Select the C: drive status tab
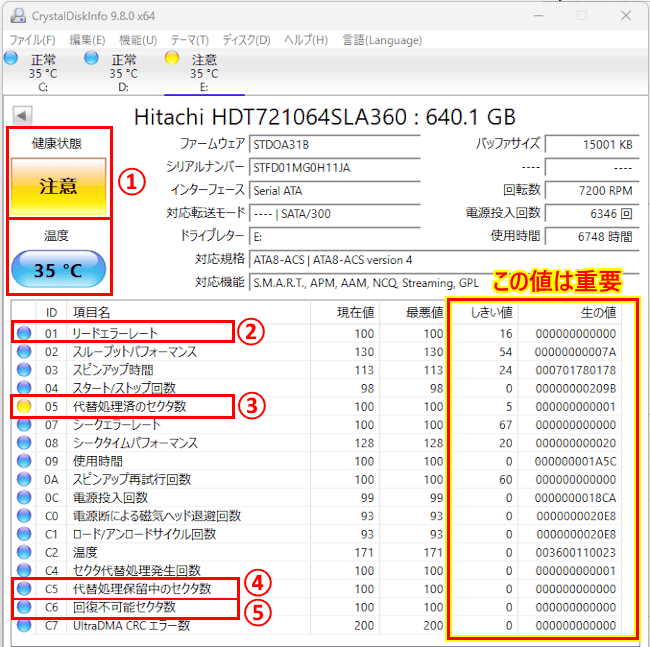This screenshot has height=647, width=650. pos(43,71)
